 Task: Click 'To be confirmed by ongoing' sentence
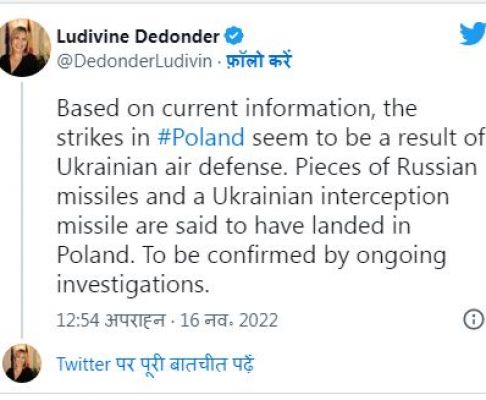click(294, 255)
